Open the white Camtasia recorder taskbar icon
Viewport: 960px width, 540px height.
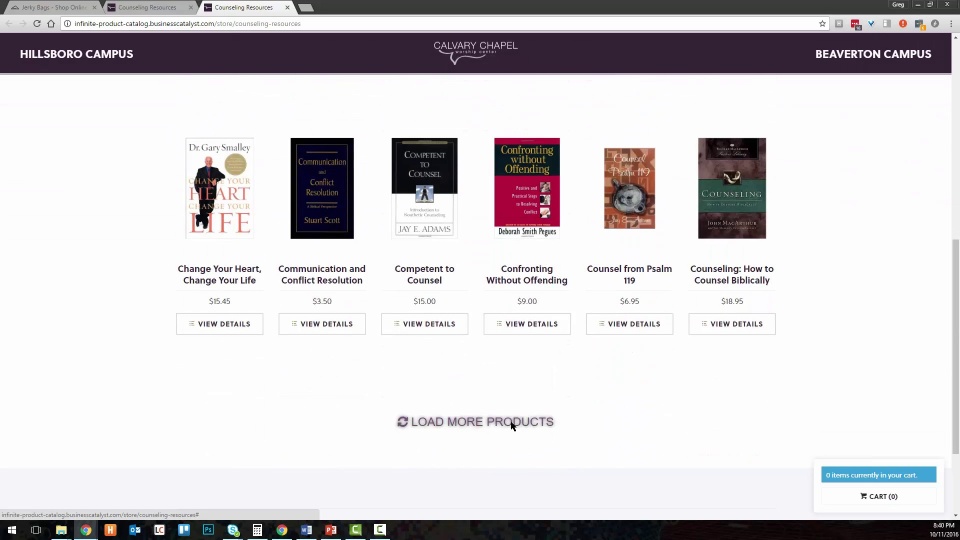tap(380, 530)
